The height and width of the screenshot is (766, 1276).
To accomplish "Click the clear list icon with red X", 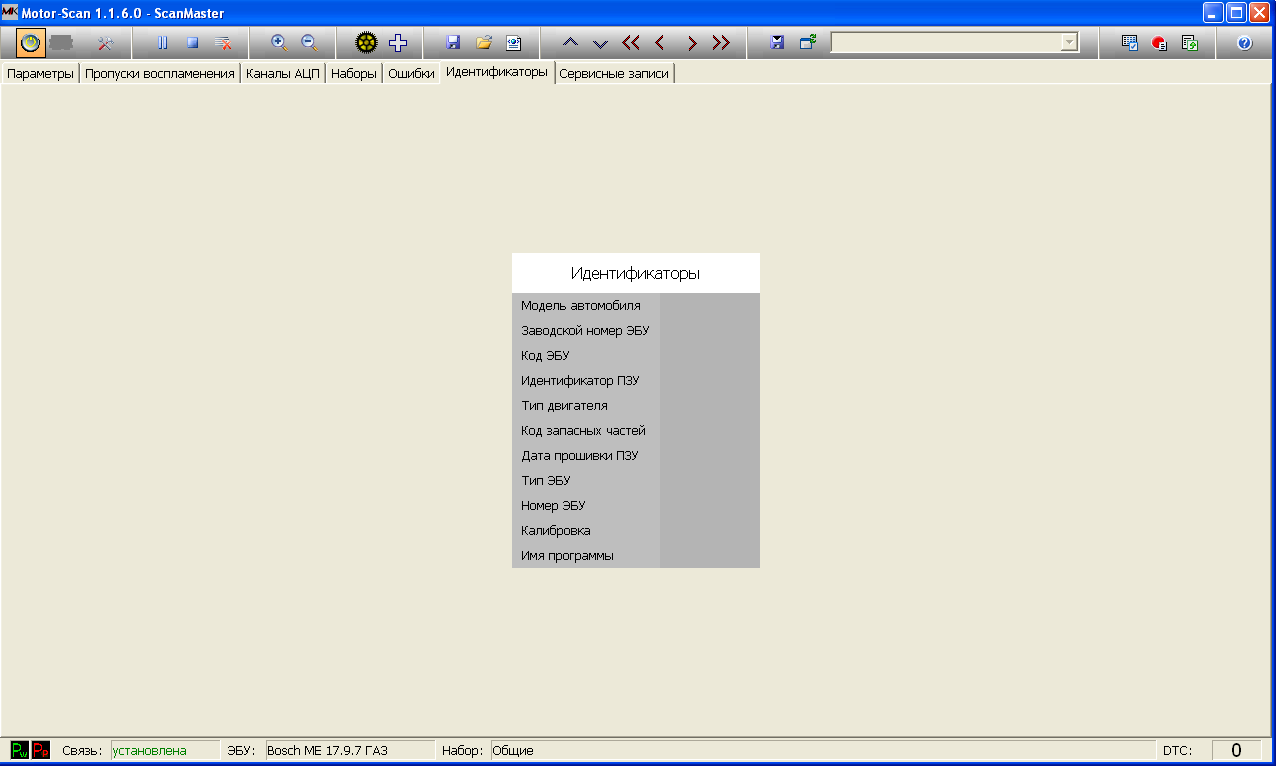I will point(223,43).
